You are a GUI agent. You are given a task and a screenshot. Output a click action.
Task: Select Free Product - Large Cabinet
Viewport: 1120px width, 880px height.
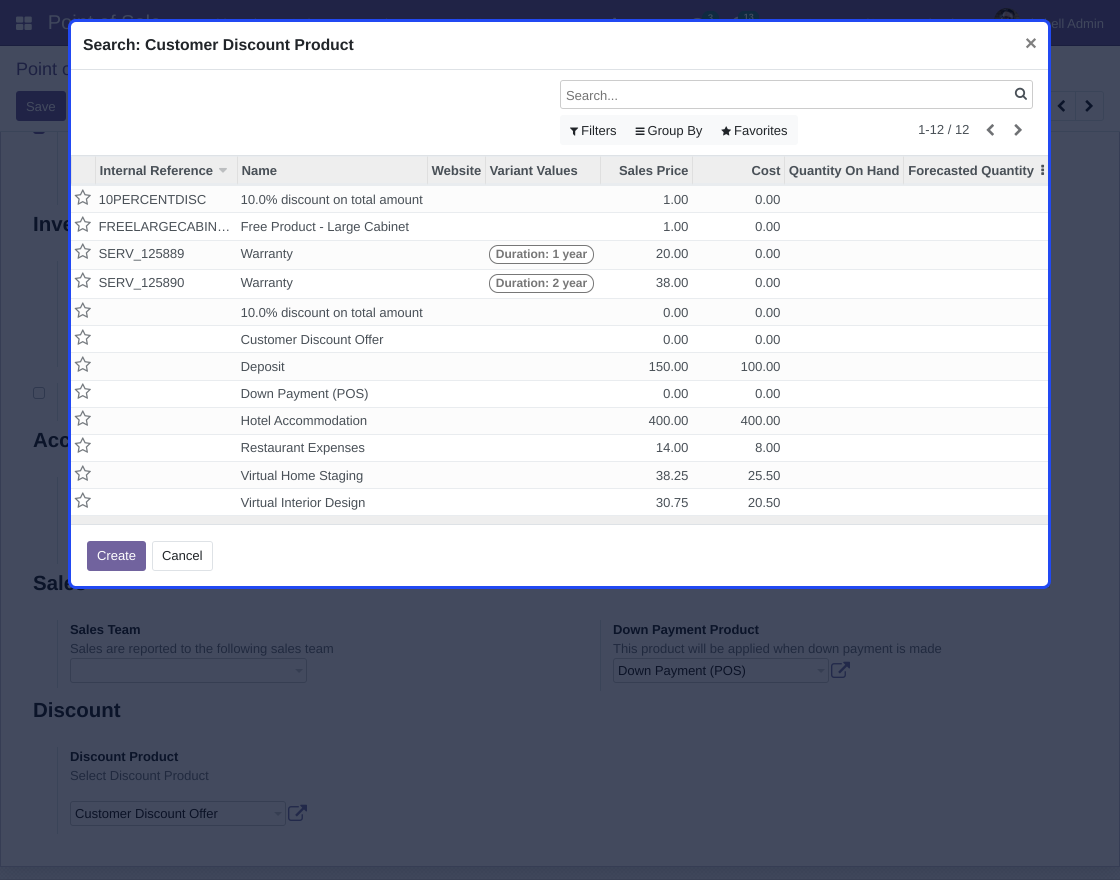(x=324, y=226)
